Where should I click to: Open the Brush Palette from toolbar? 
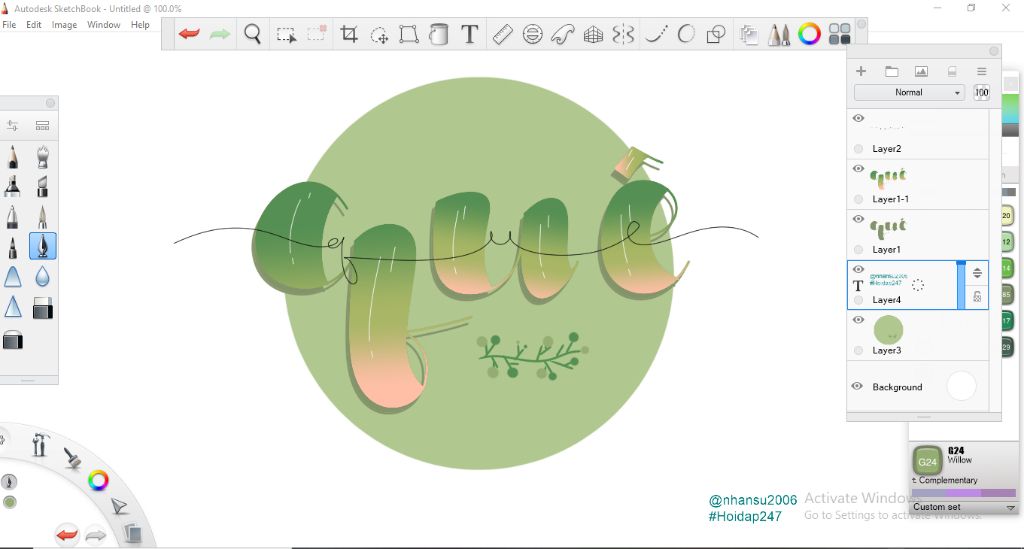(x=778, y=34)
